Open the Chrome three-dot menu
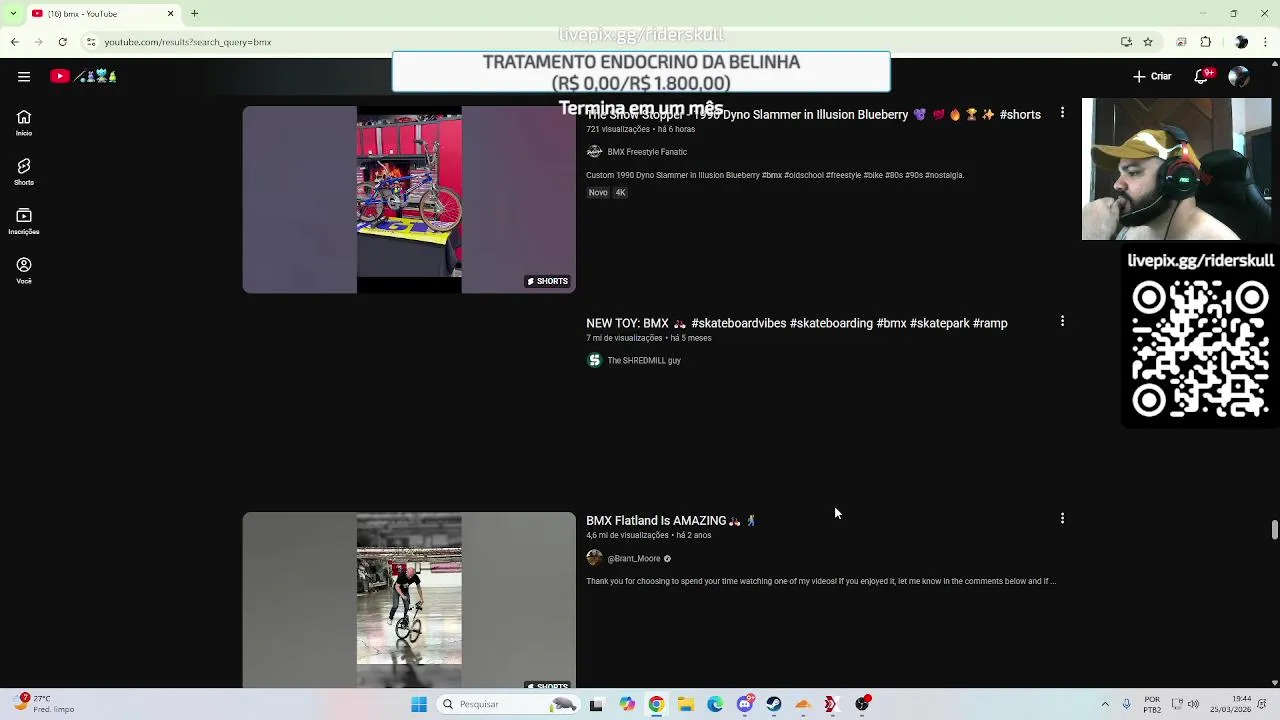 click(x=1266, y=42)
